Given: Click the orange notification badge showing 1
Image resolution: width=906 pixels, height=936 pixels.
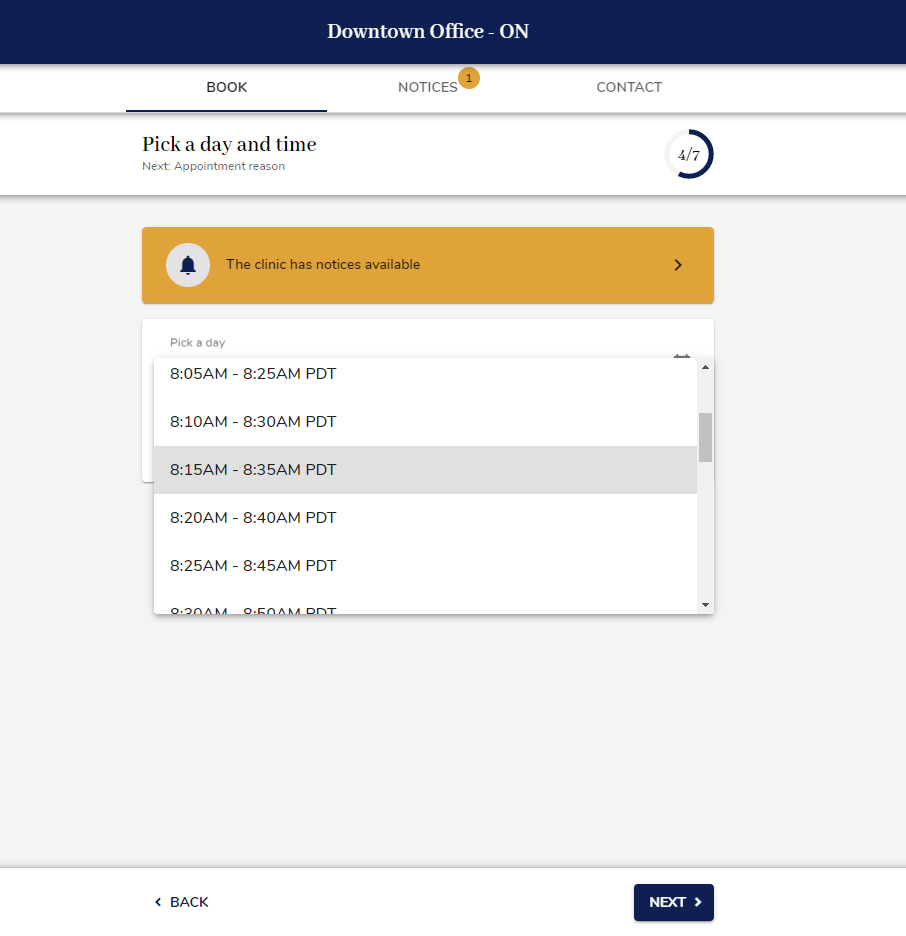Looking at the screenshot, I should point(469,77).
